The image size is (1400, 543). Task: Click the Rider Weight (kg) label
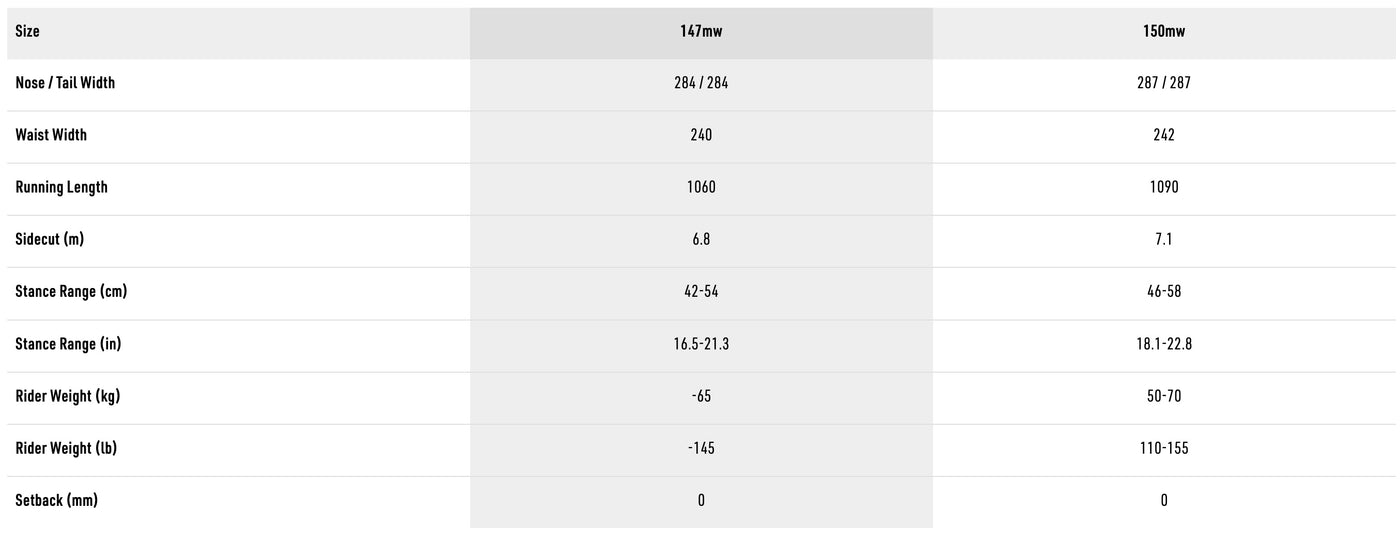click(67, 396)
